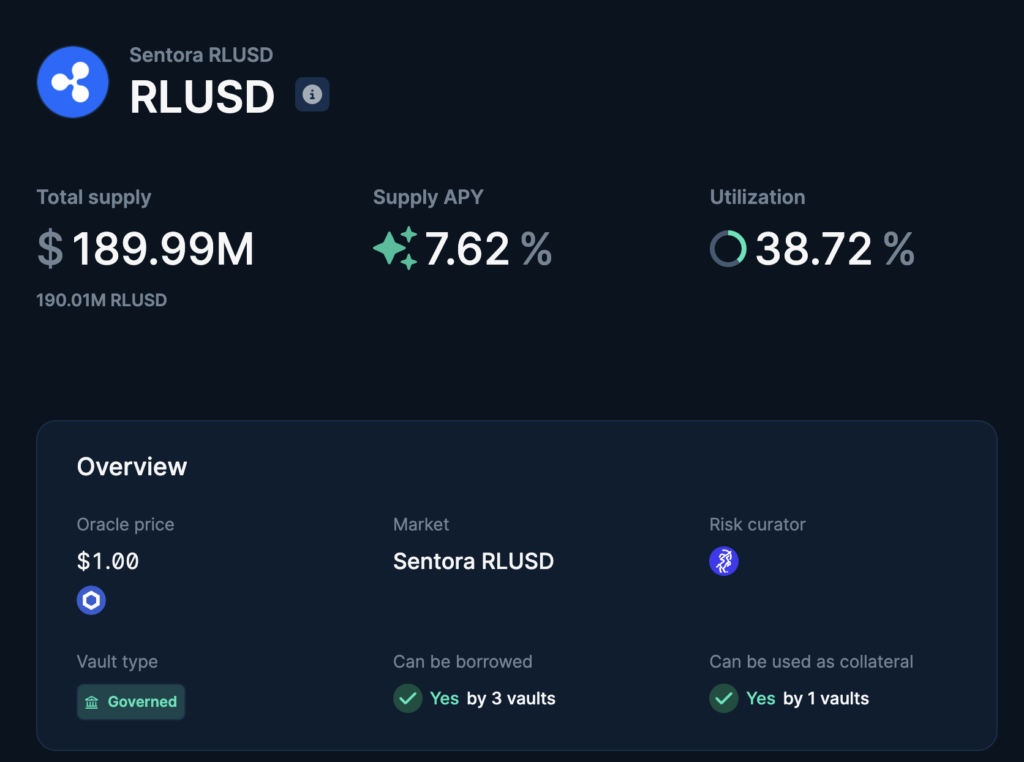This screenshot has width=1024, height=762.
Task: Select the Chainlink oracle price icon
Action: (91, 600)
